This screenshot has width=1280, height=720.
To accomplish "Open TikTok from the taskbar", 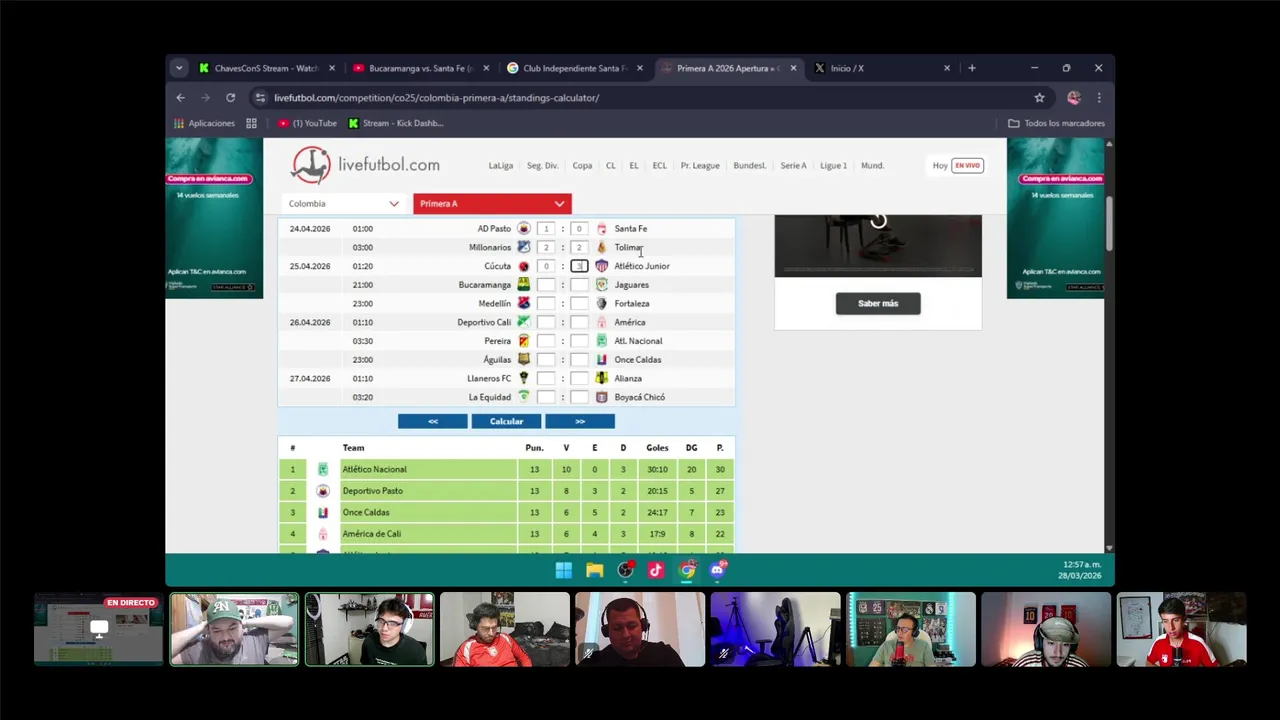I will [x=656, y=570].
